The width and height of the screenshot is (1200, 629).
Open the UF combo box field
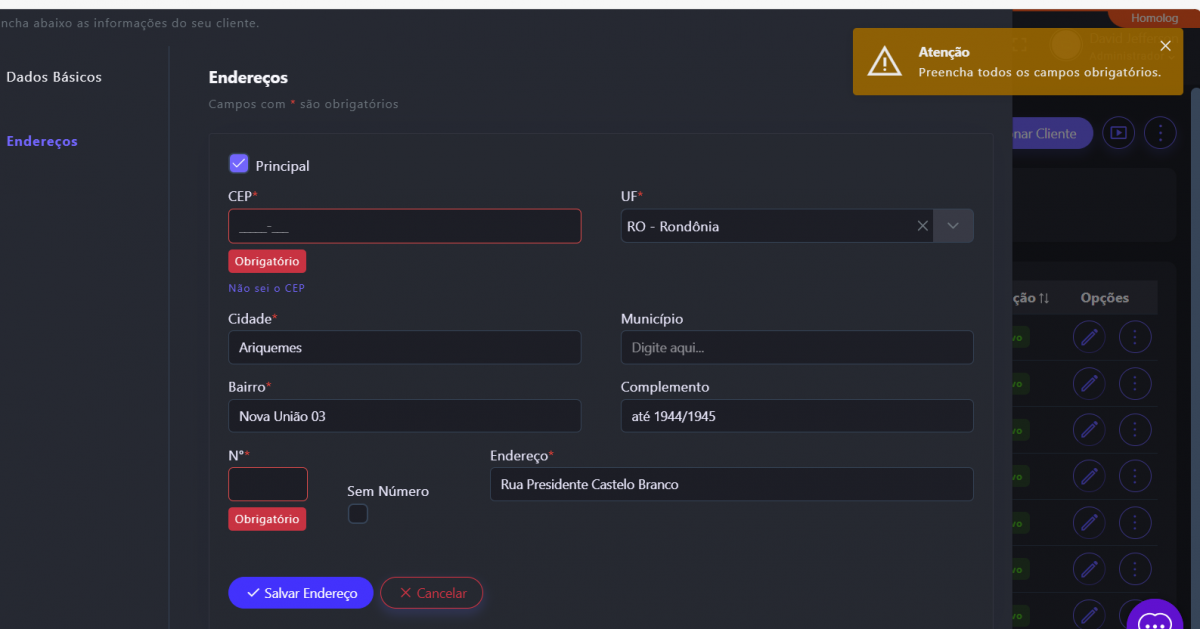coord(765,226)
